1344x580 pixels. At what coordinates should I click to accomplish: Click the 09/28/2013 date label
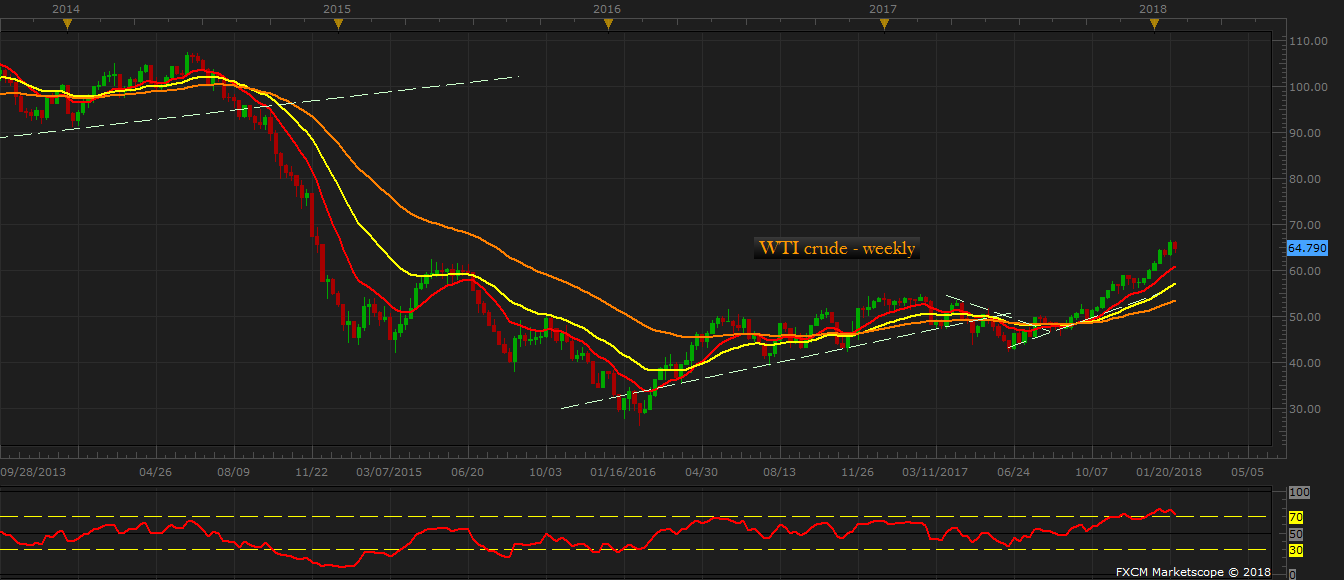pos(33,471)
